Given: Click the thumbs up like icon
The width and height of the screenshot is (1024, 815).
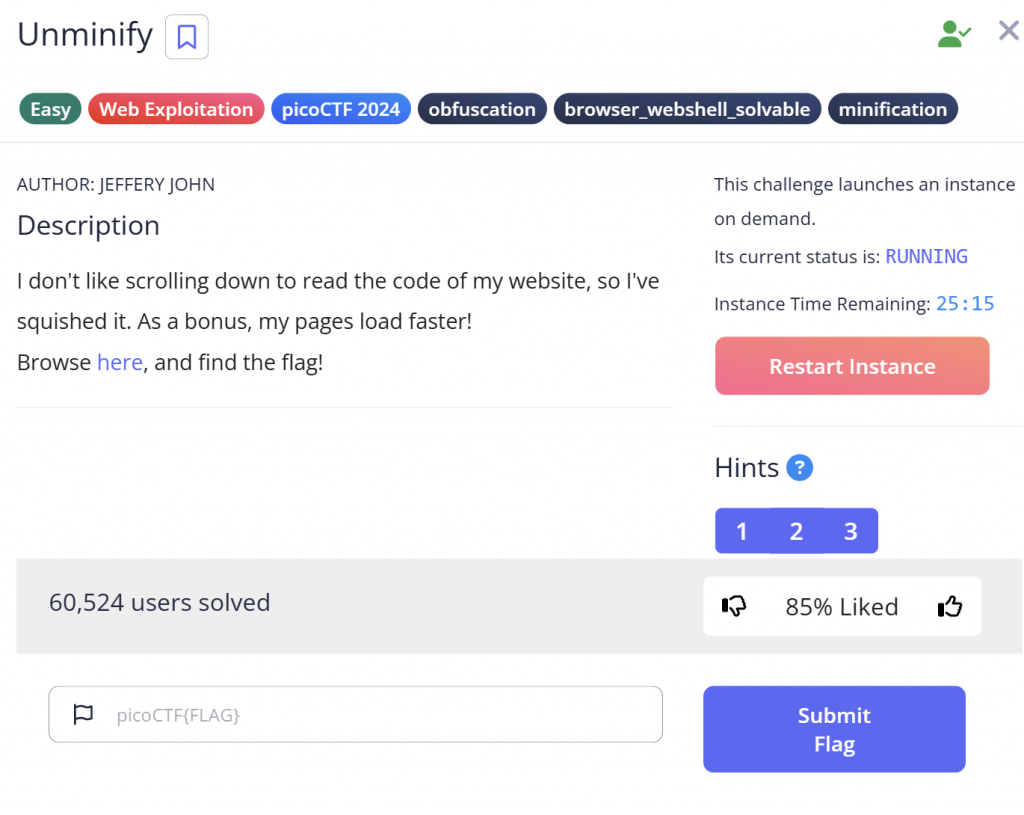Looking at the screenshot, I should (x=949, y=606).
